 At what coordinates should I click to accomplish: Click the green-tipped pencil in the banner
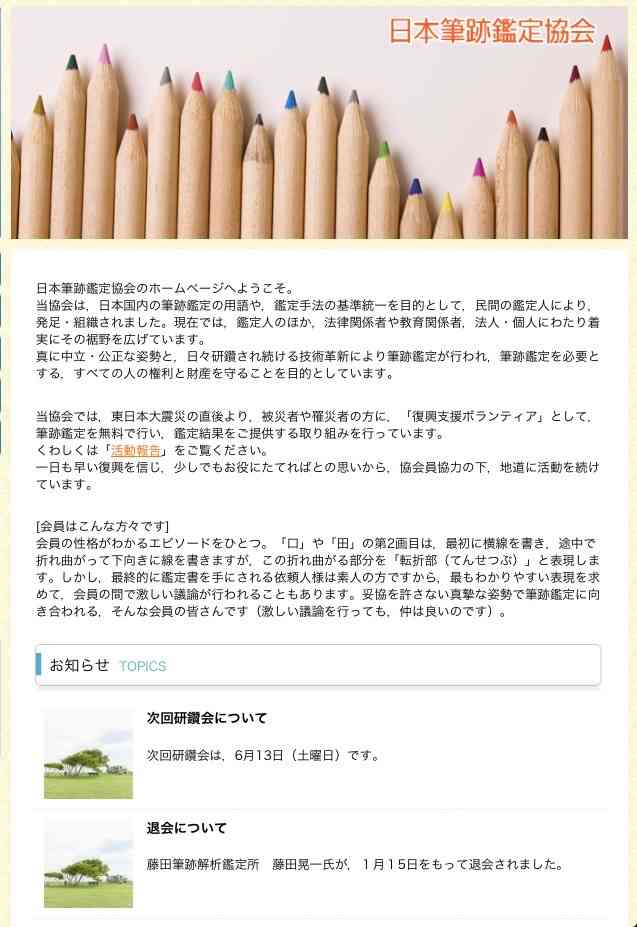point(384,190)
